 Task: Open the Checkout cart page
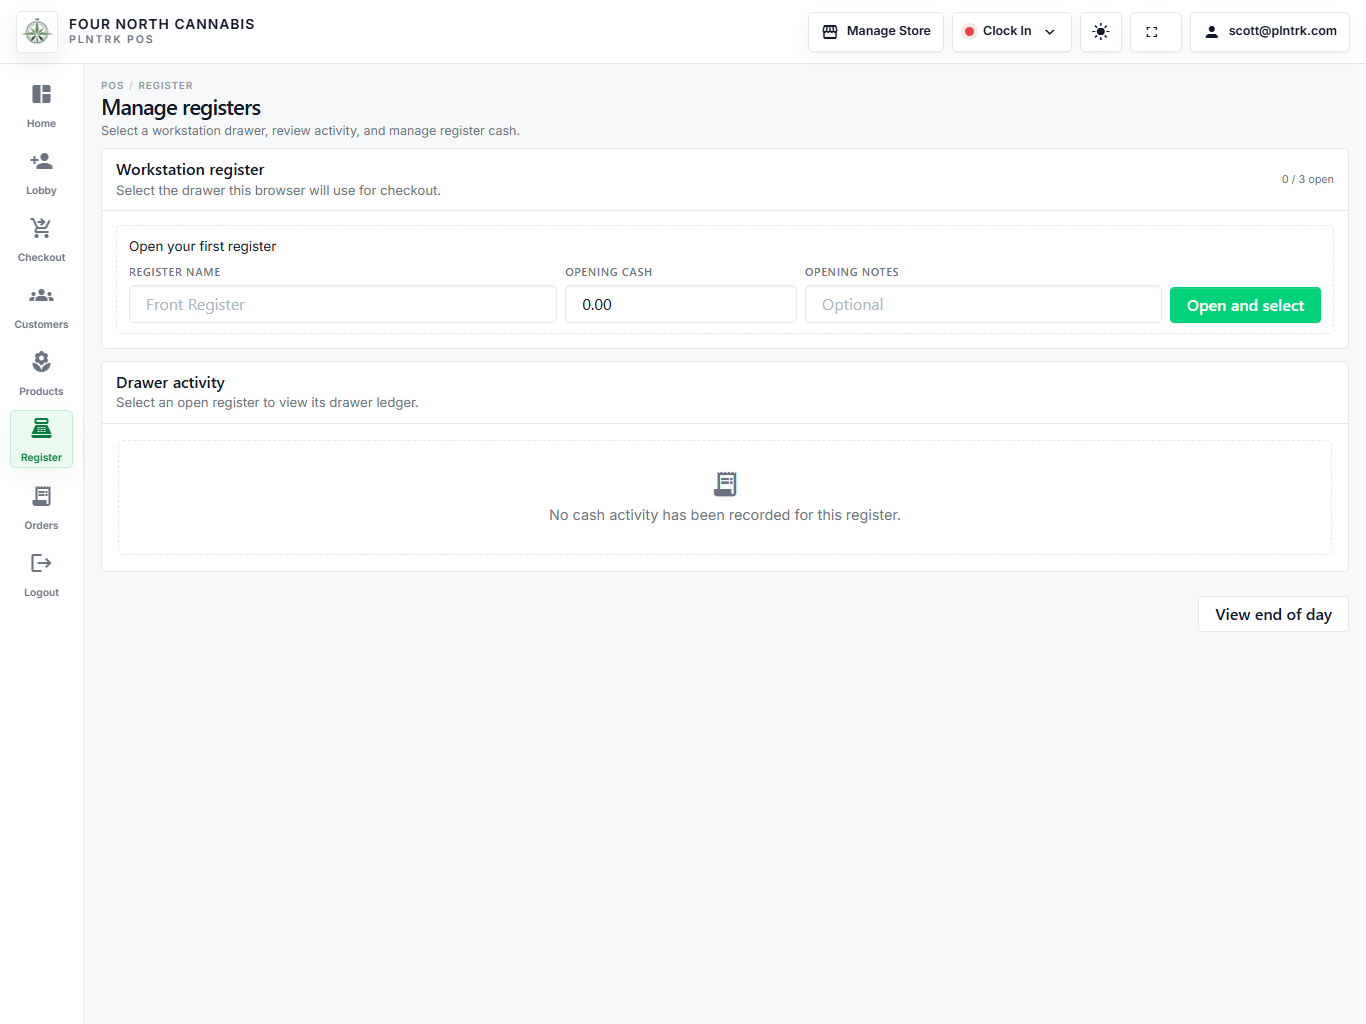41,239
